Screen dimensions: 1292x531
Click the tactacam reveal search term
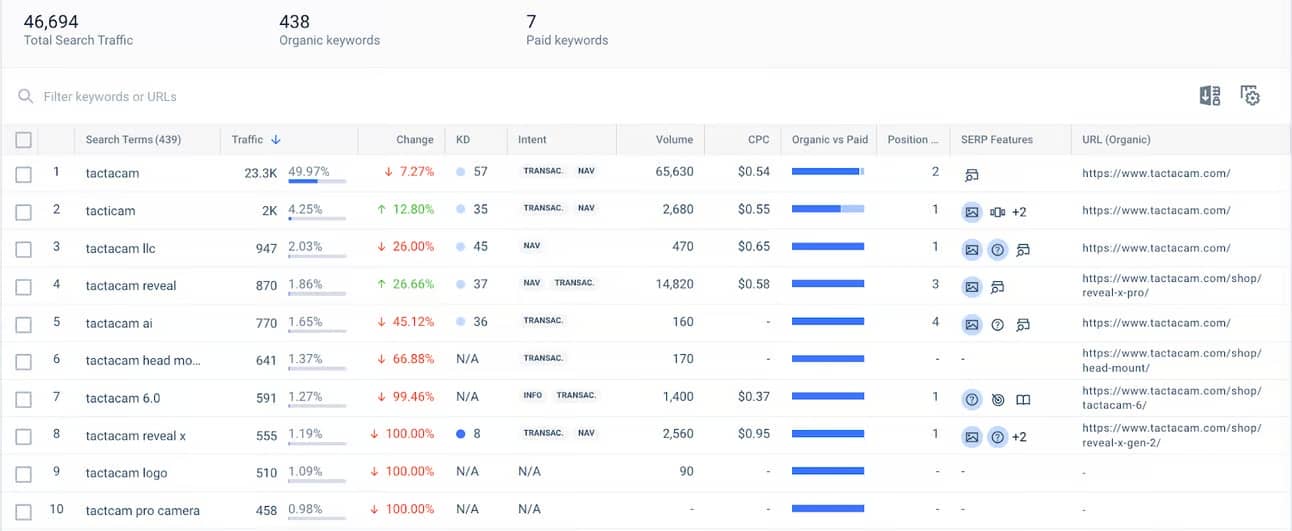click(131, 286)
